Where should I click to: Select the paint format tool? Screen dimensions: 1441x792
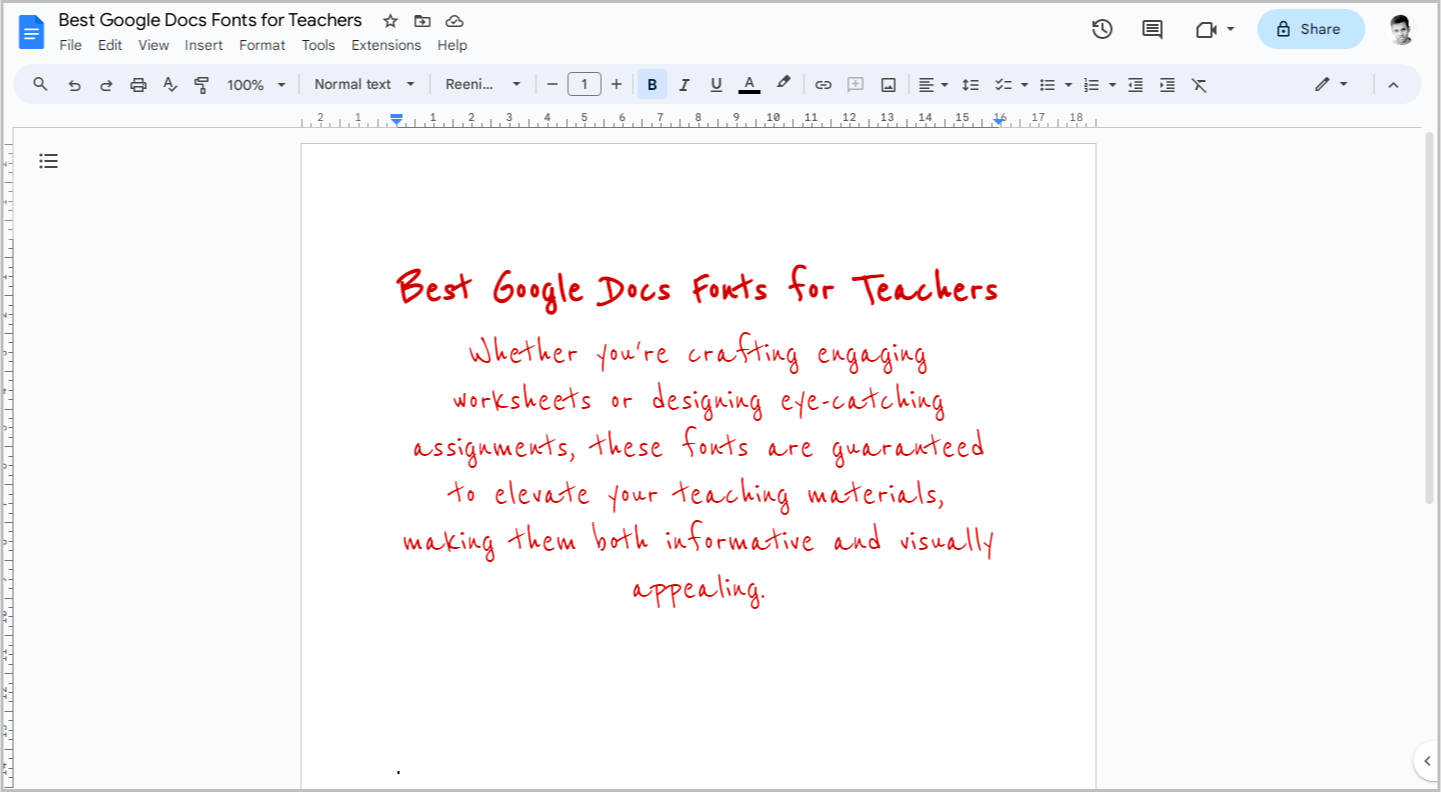coord(202,84)
